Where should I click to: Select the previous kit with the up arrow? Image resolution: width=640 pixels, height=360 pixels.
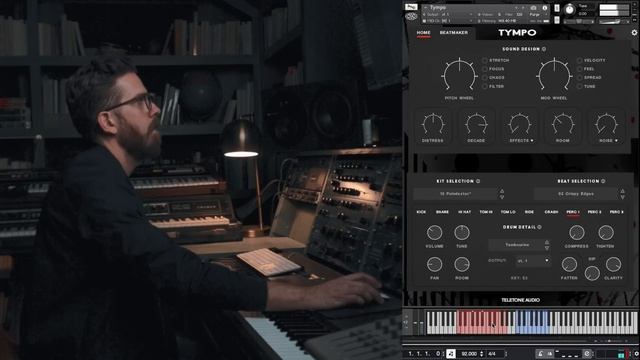point(502,191)
